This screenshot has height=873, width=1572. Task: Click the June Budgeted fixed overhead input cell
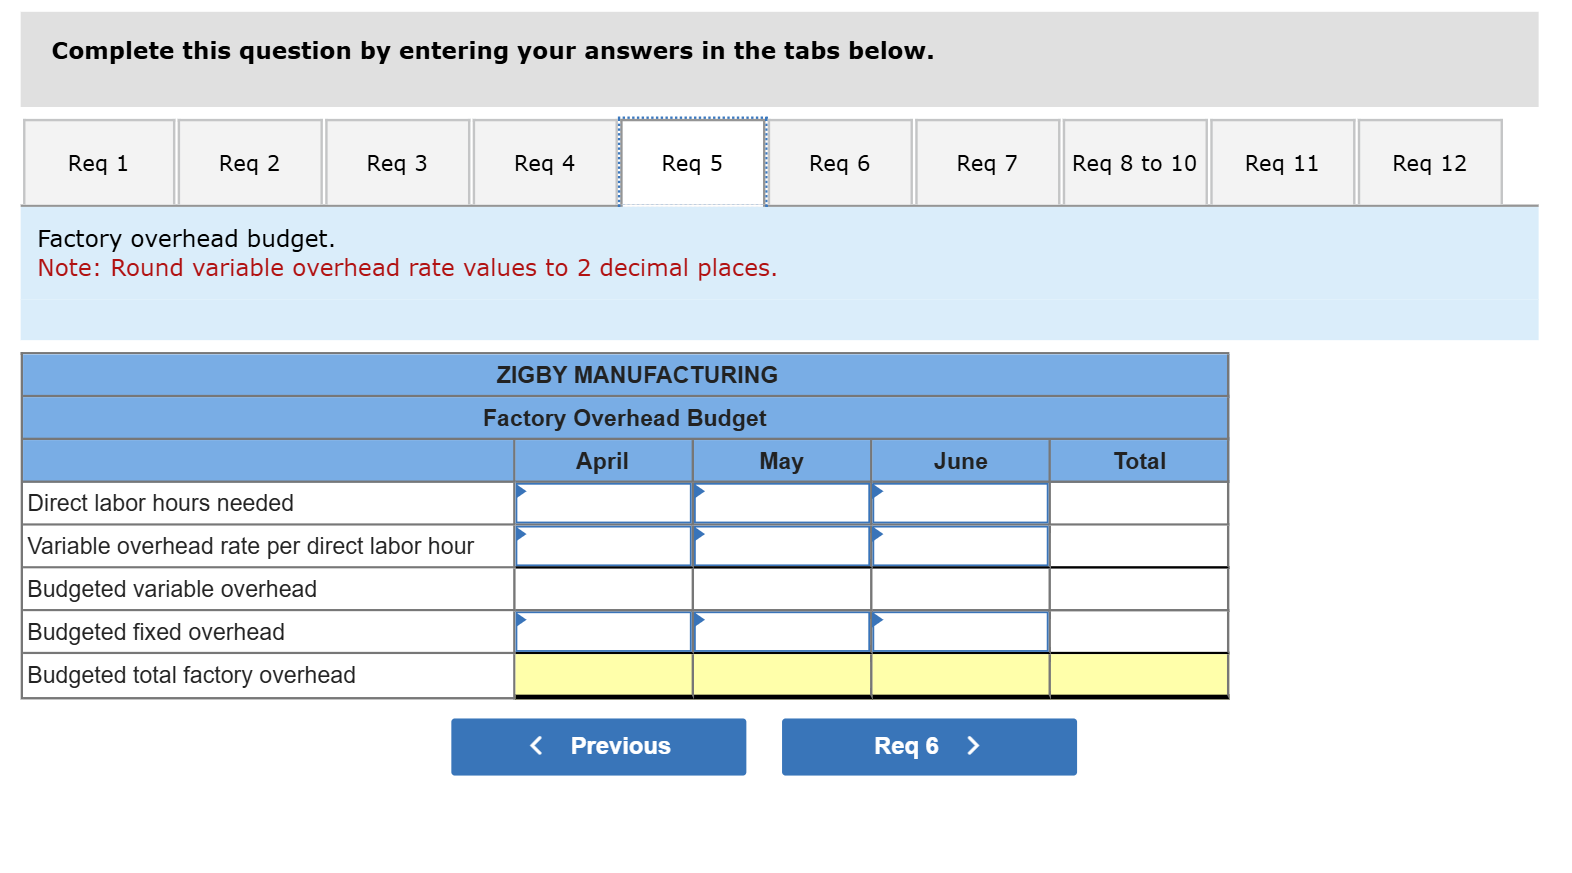[959, 631]
